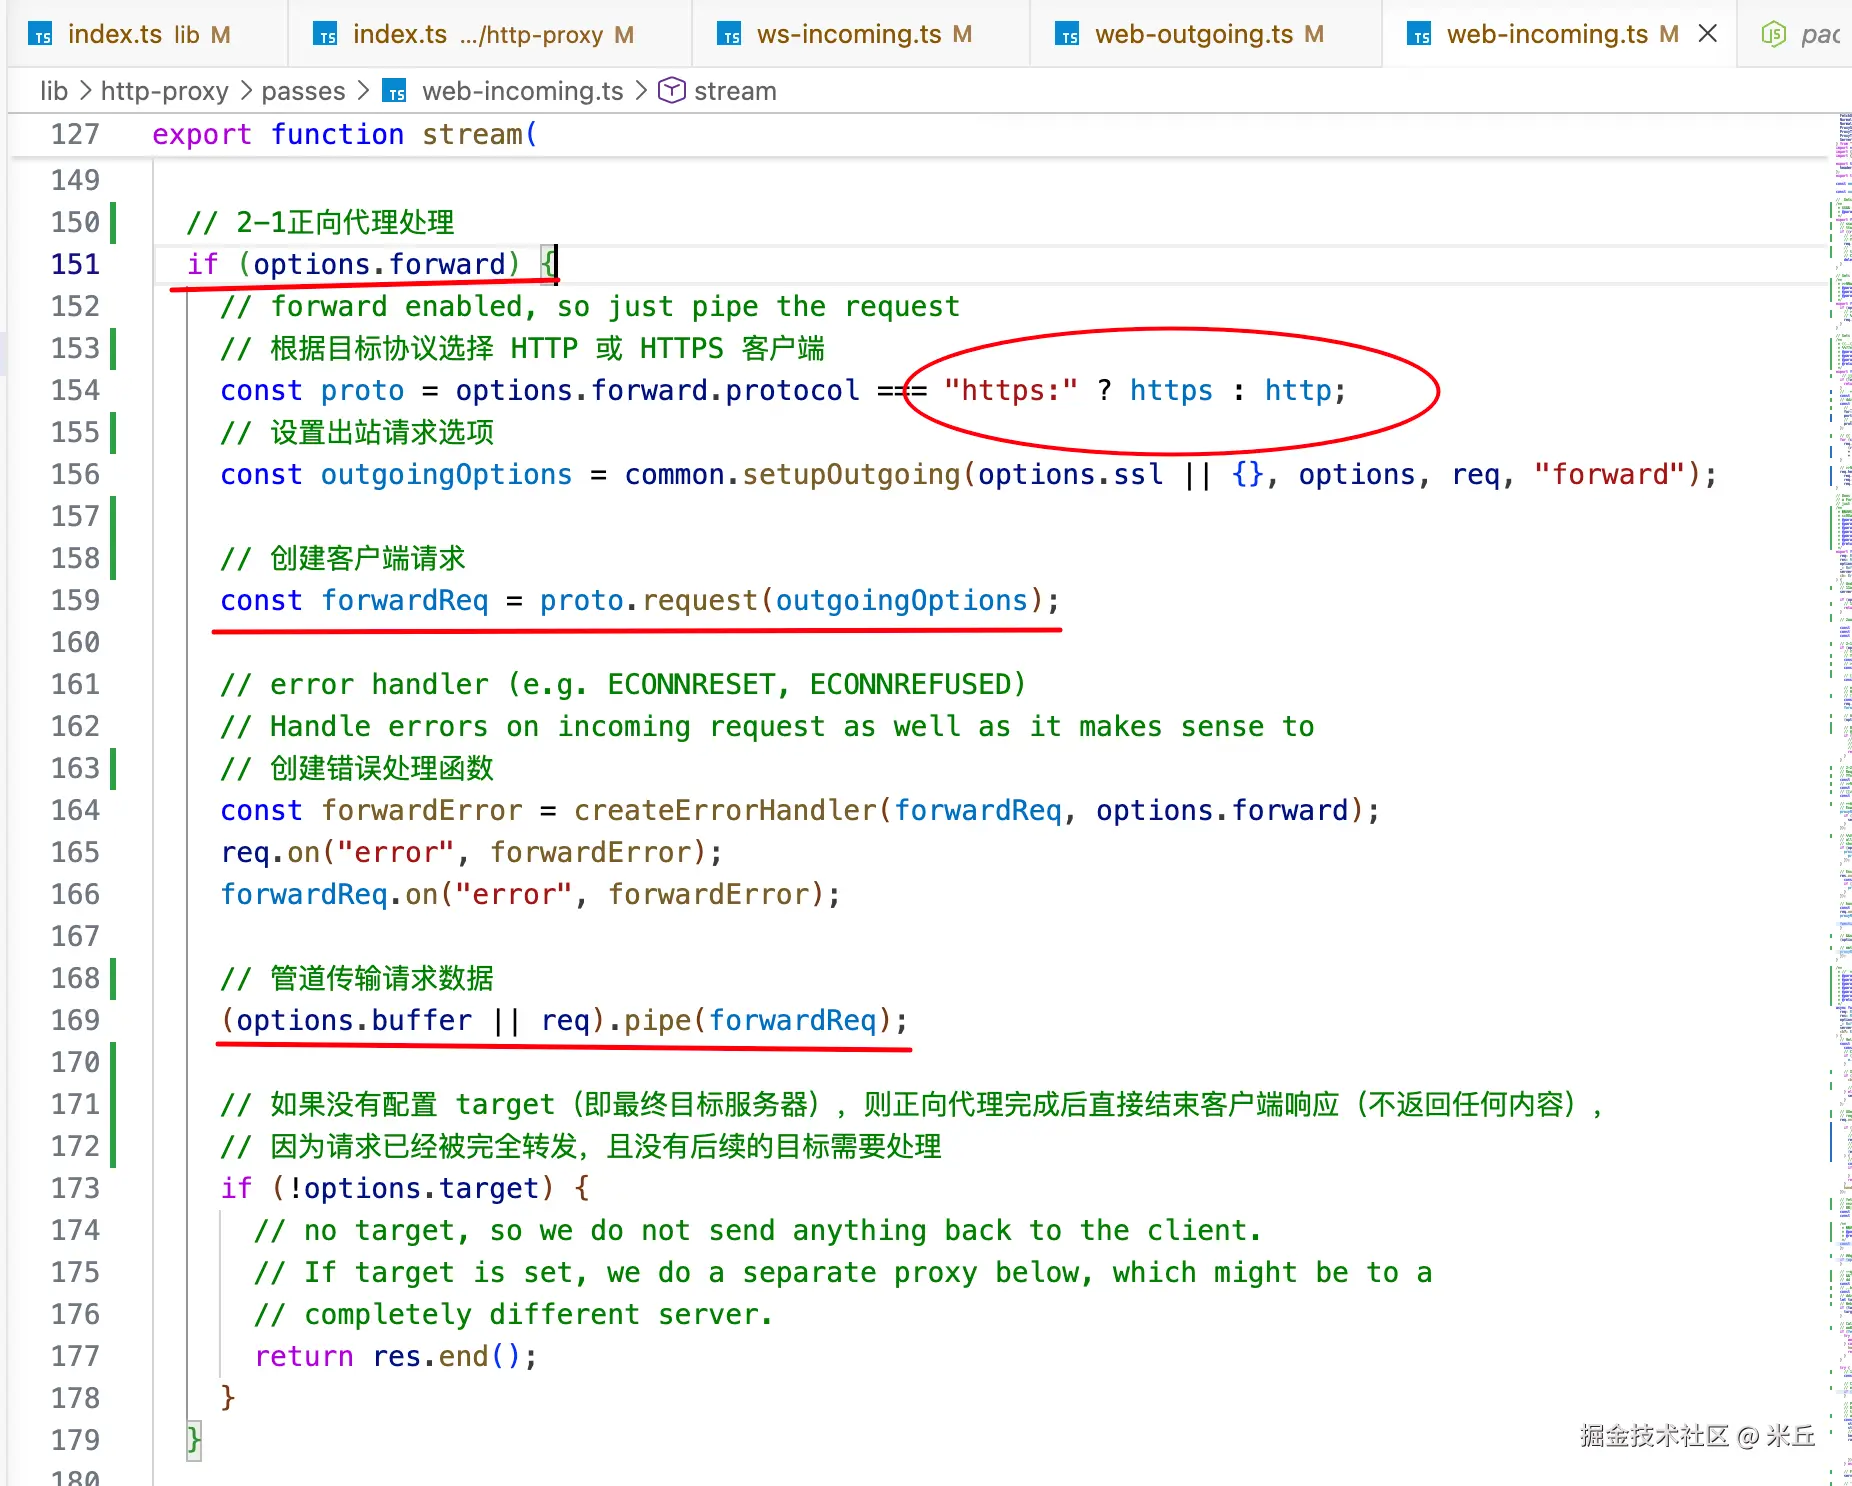Close the web-incoming.ts tab

click(1708, 34)
